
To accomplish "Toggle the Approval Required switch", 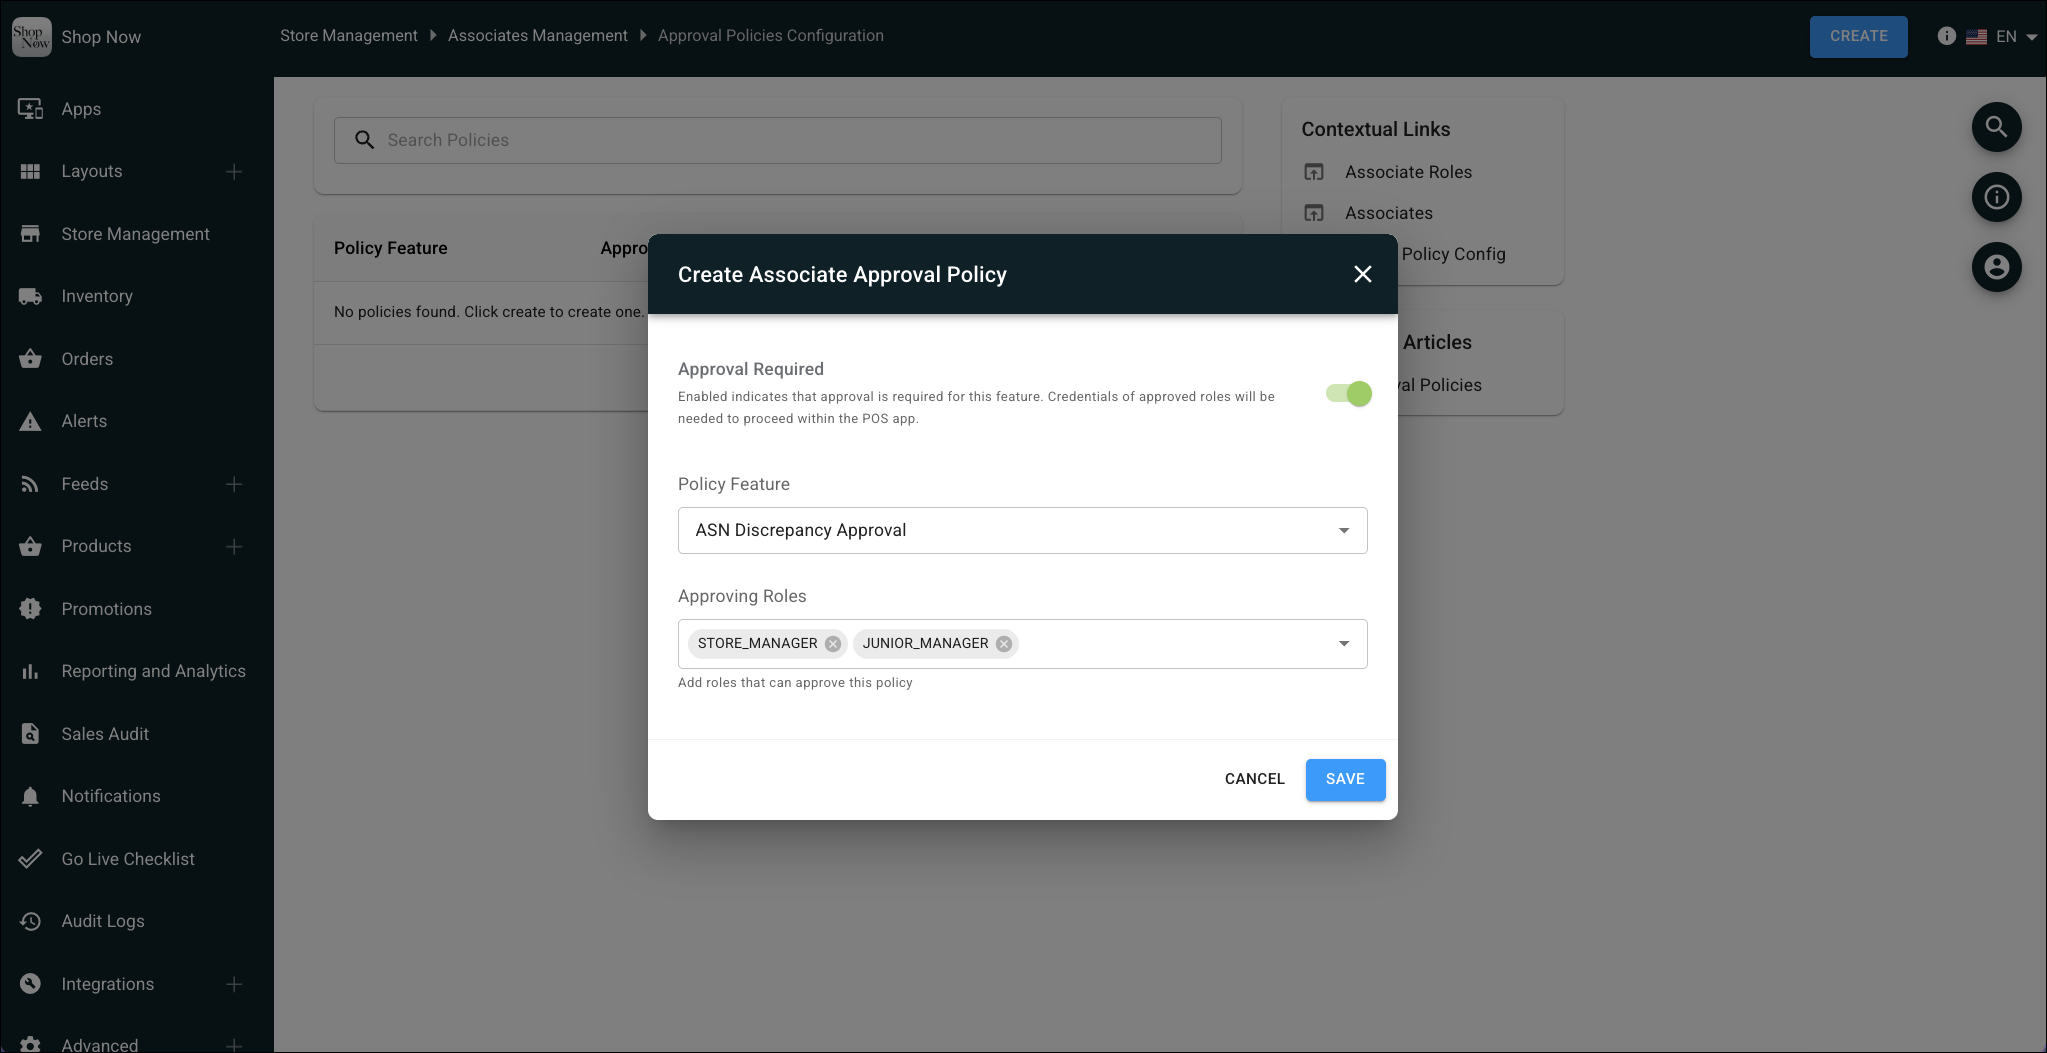I will pos(1348,394).
